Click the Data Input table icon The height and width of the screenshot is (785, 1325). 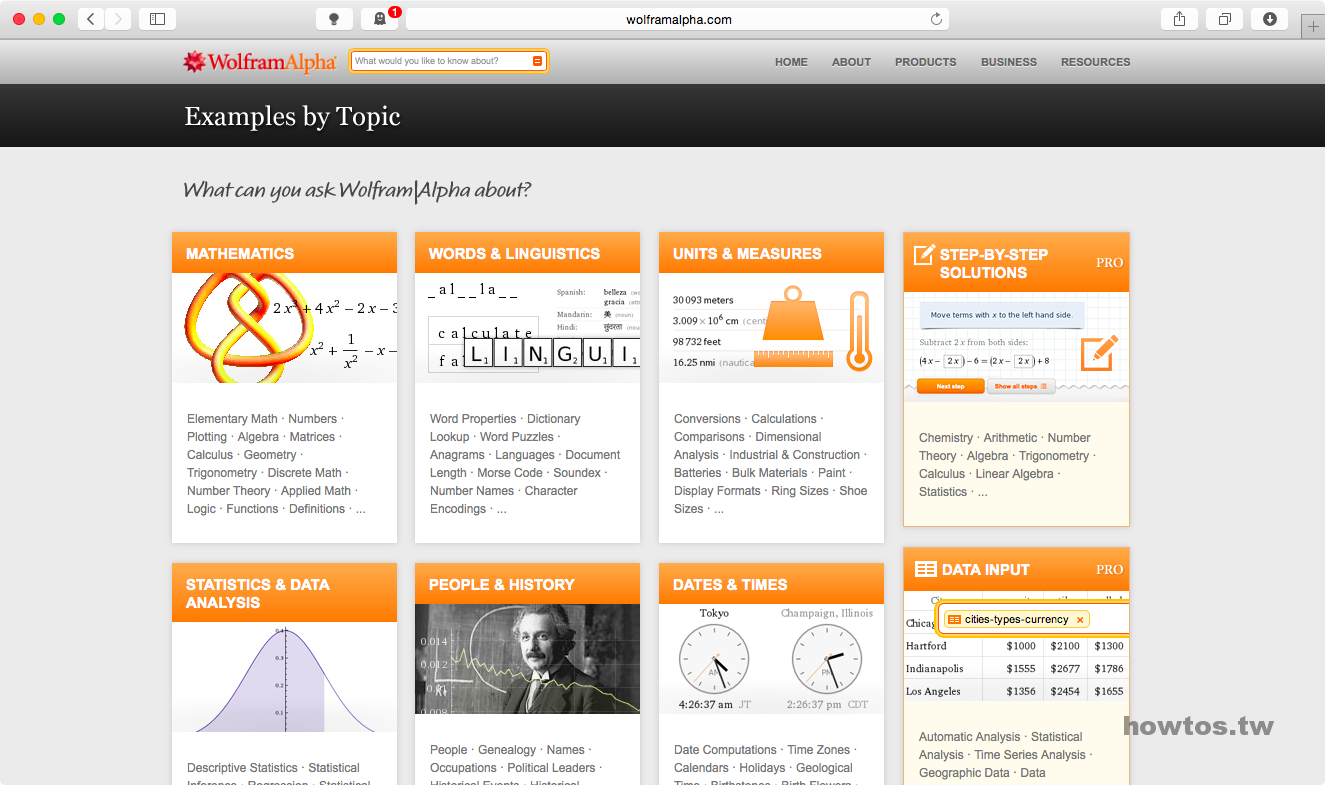[x=925, y=569]
